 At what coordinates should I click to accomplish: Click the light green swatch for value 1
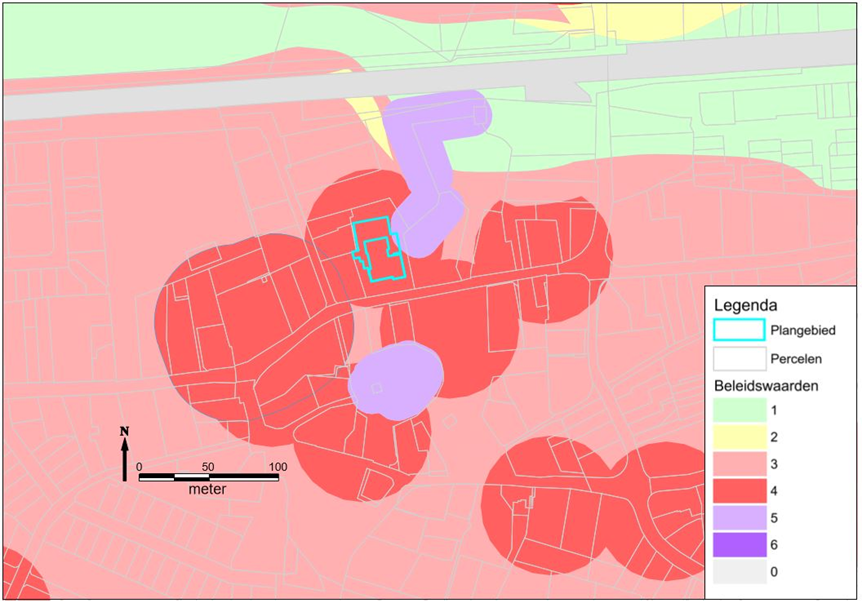click(739, 410)
